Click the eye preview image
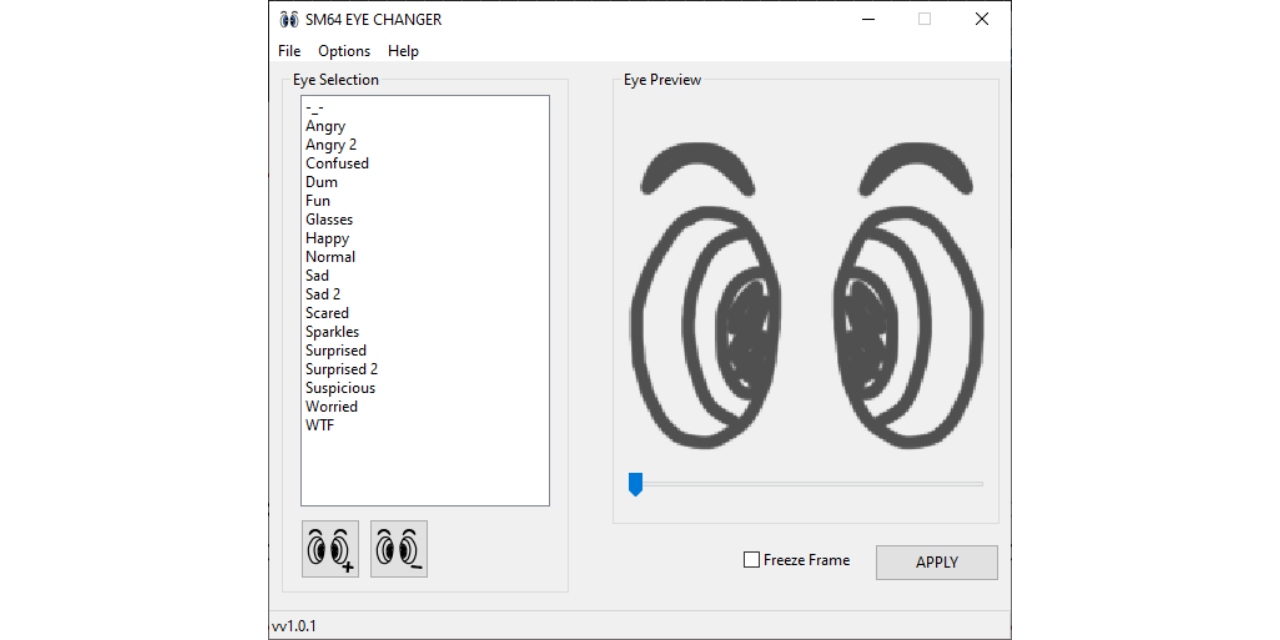 [x=806, y=295]
